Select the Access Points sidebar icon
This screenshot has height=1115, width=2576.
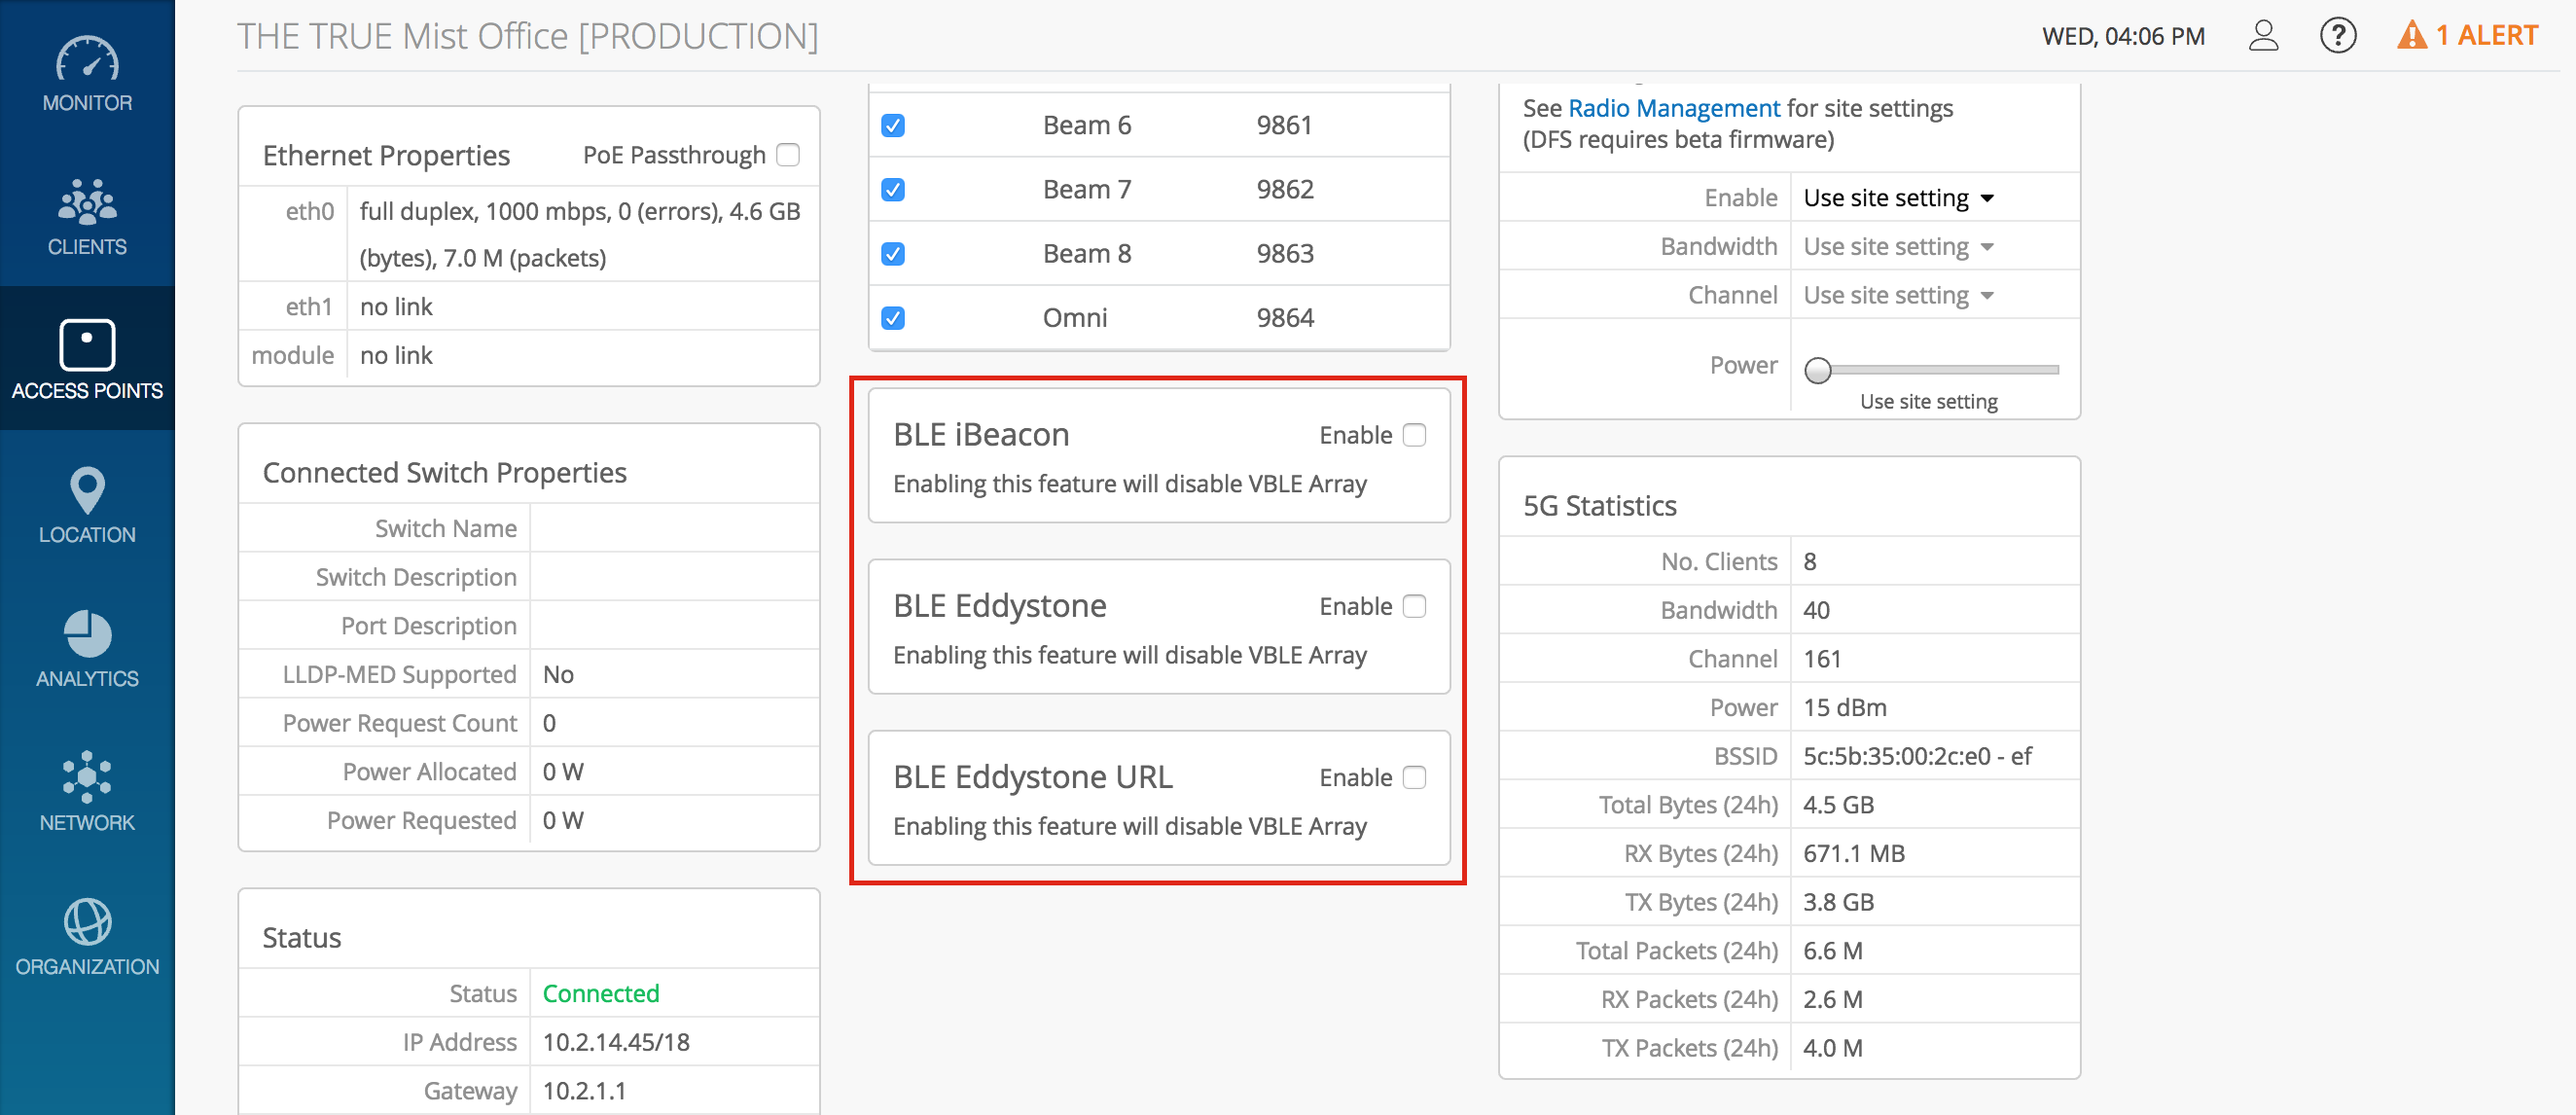(x=87, y=346)
